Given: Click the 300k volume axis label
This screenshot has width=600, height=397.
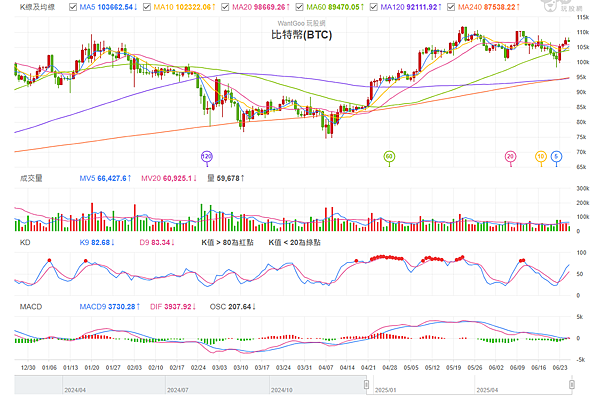Looking at the screenshot, I should [583, 188].
